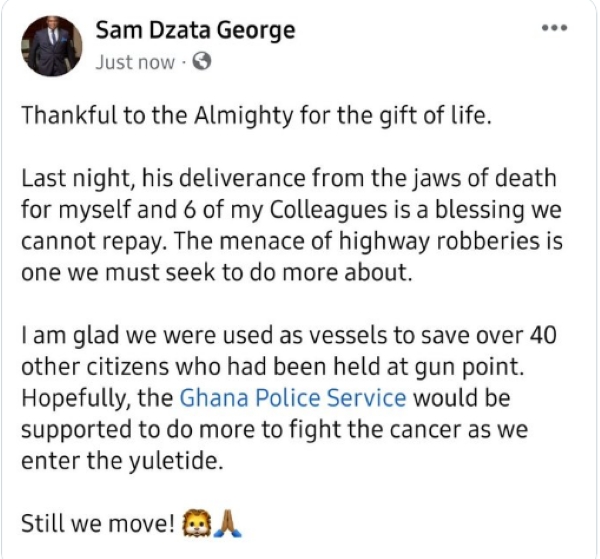
Task: Click the 'Just now' post timestamp
Action: (135, 62)
